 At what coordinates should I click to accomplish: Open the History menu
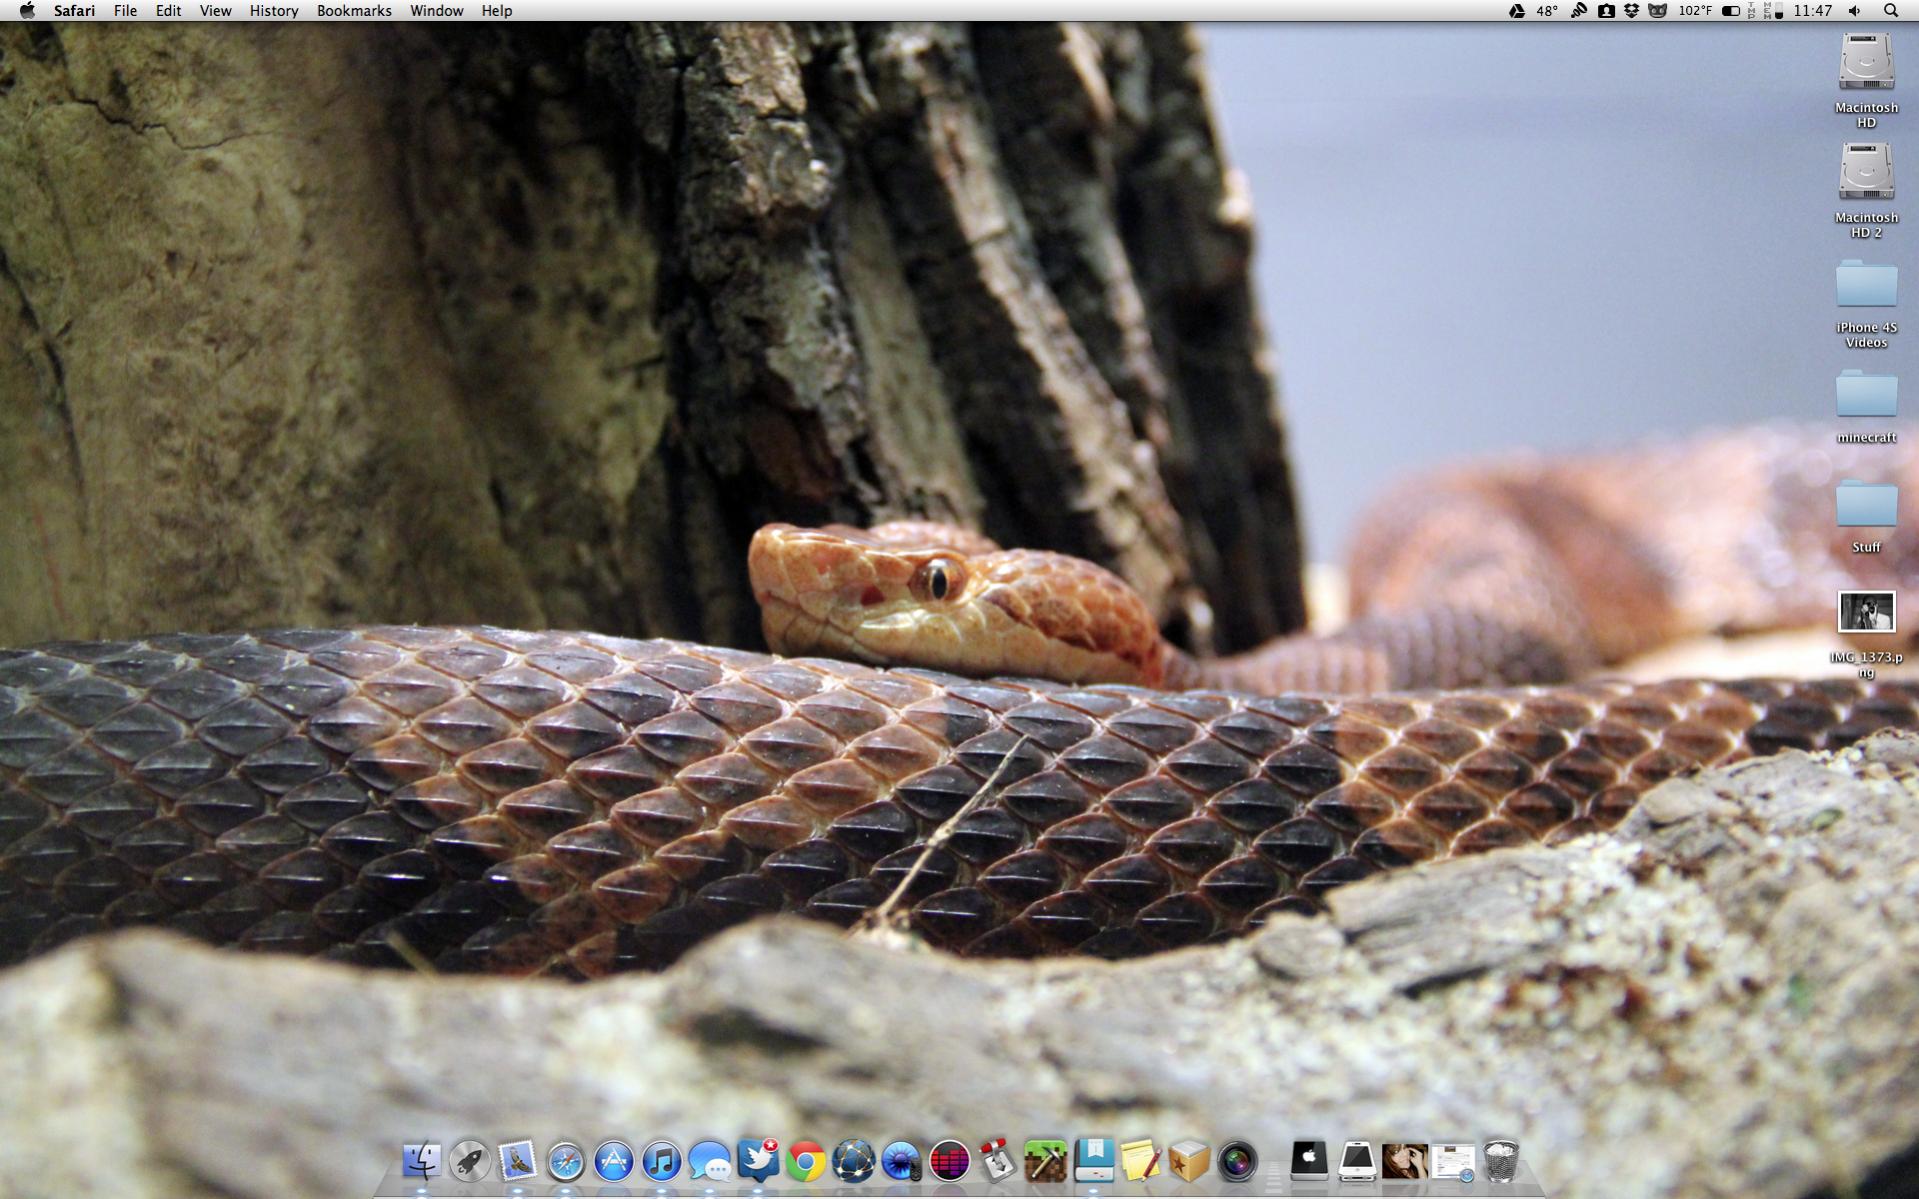click(x=273, y=11)
